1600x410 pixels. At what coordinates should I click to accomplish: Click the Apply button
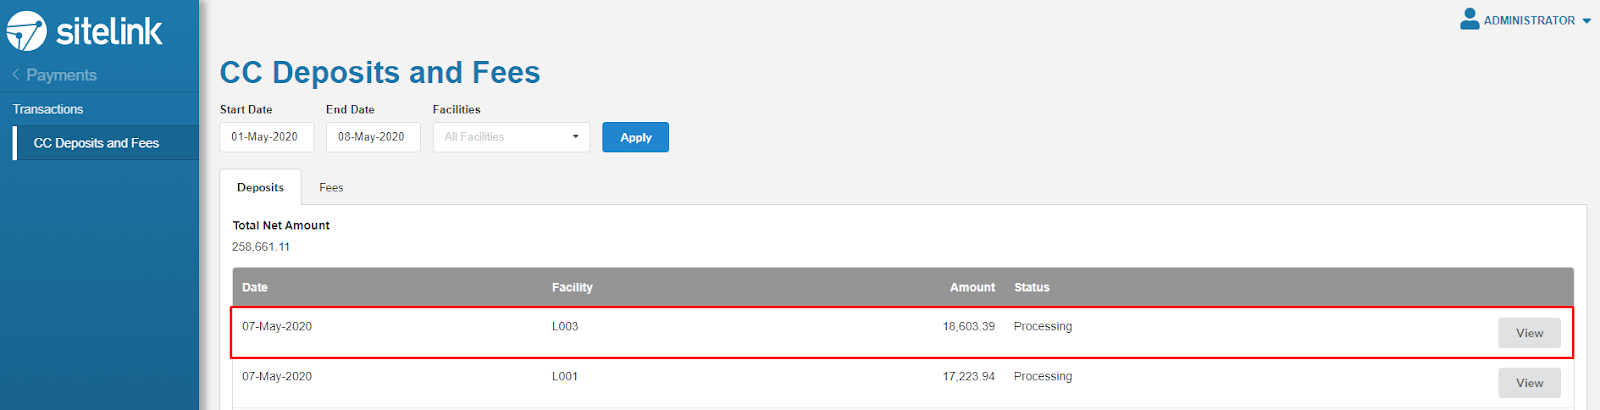pos(635,137)
